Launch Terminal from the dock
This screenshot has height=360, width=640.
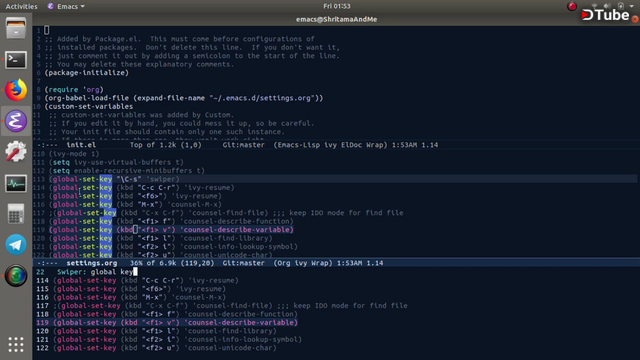coord(16,60)
